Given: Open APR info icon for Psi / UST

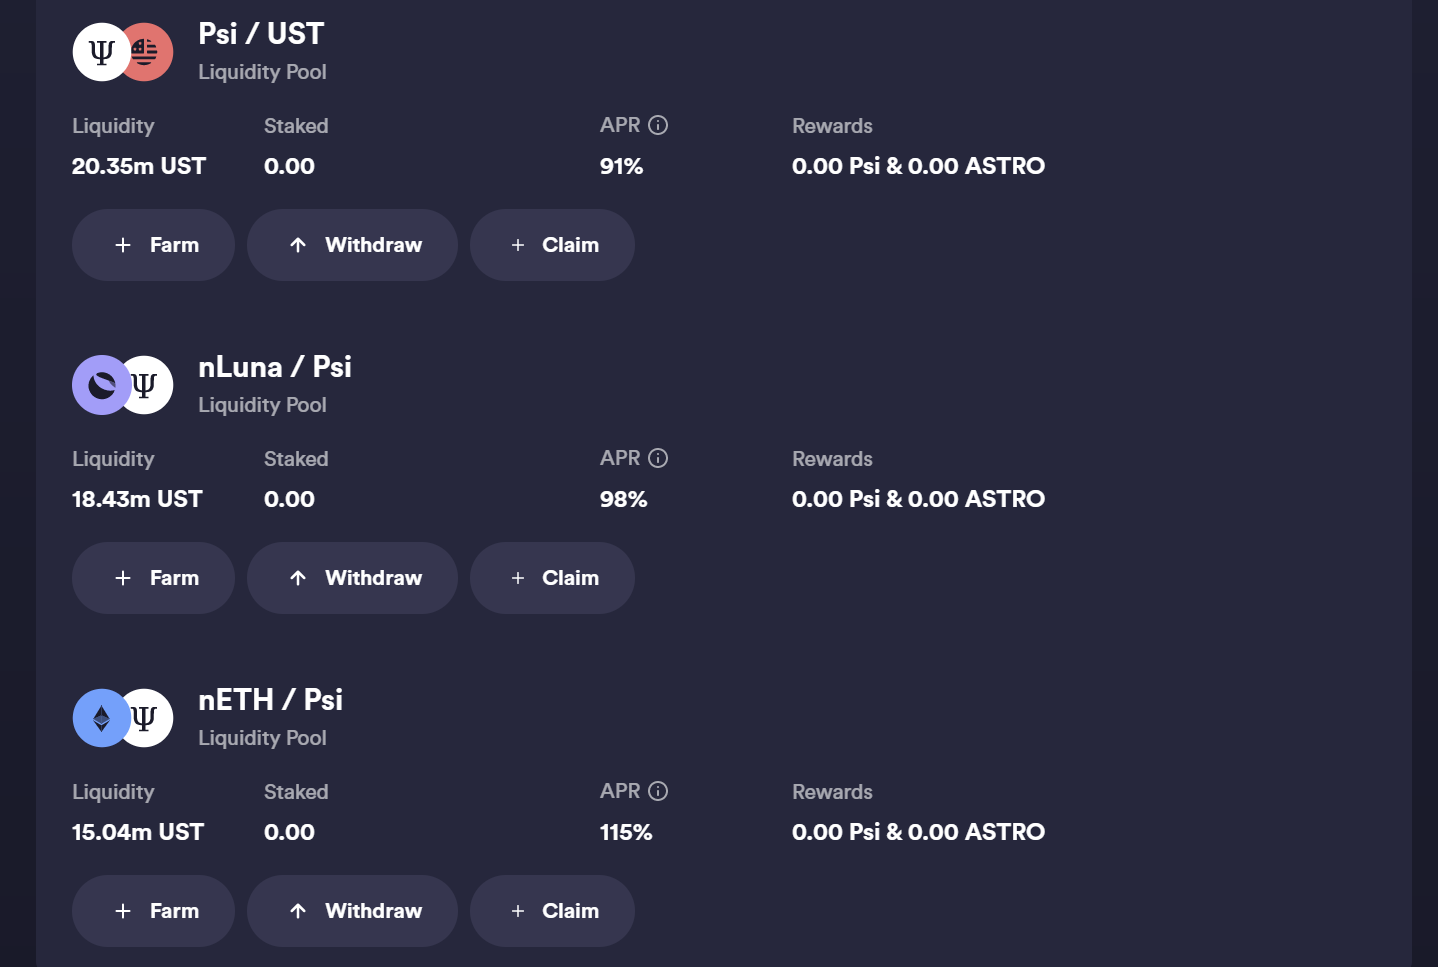Looking at the screenshot, I should pyautogui.click(x=658, y=125).
